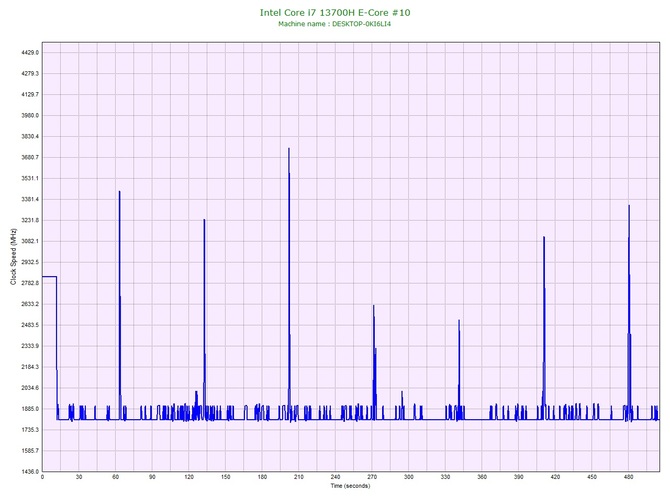Click the 240 x-axis tick label

pos(335,478)
